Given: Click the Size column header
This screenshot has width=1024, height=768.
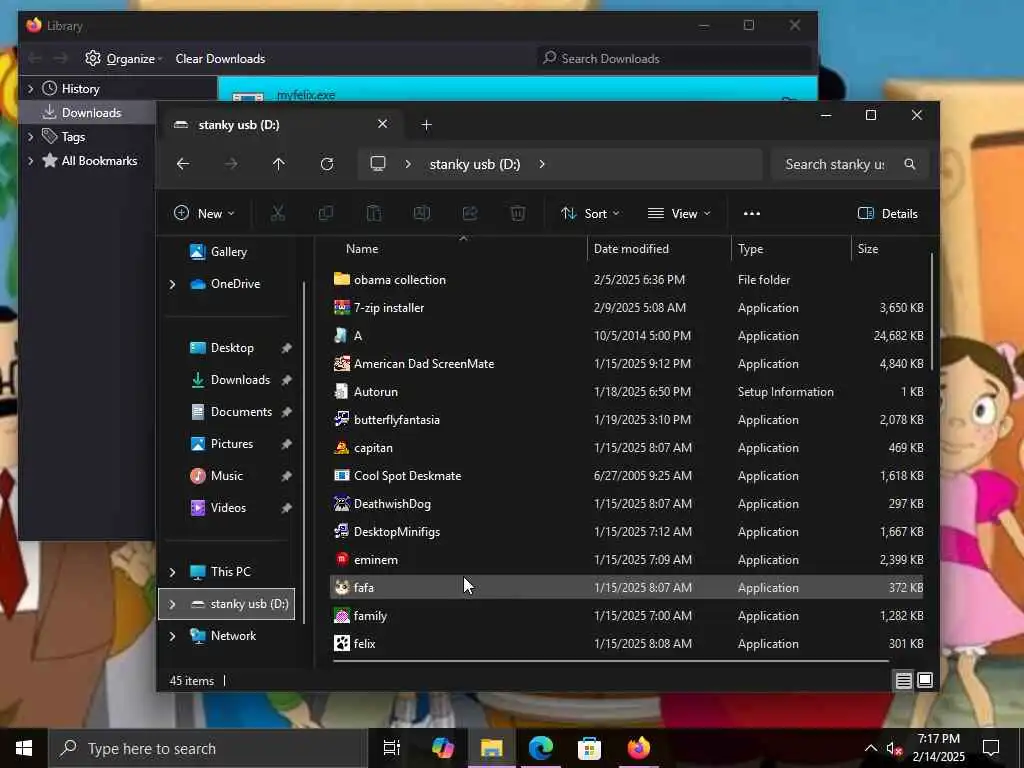Looking at the screenshot, I should click(x=868, y=249).
